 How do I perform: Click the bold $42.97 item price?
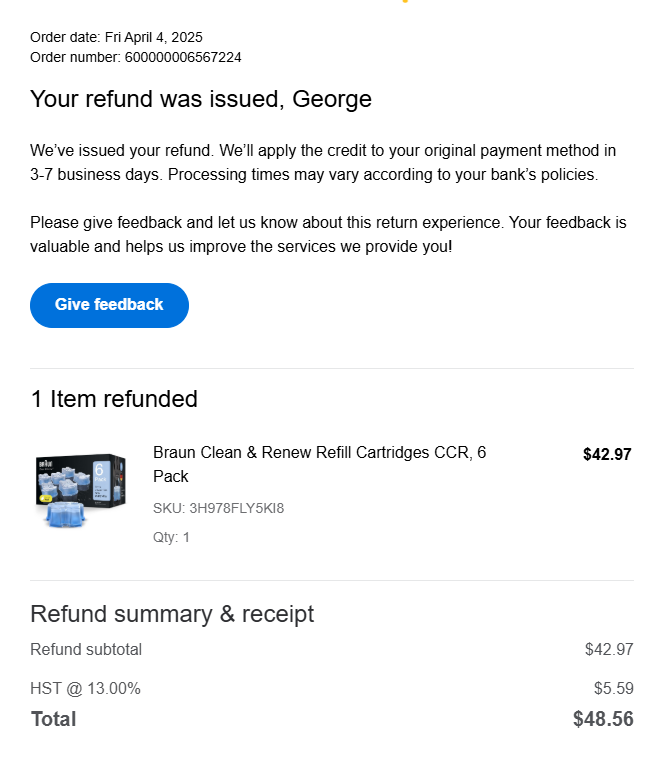click(x=607, y=454)
